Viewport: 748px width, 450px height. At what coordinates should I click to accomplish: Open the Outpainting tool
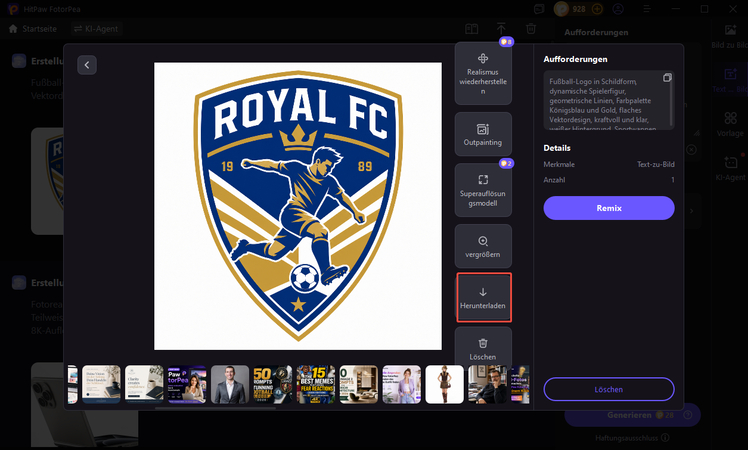pos(483,135)
